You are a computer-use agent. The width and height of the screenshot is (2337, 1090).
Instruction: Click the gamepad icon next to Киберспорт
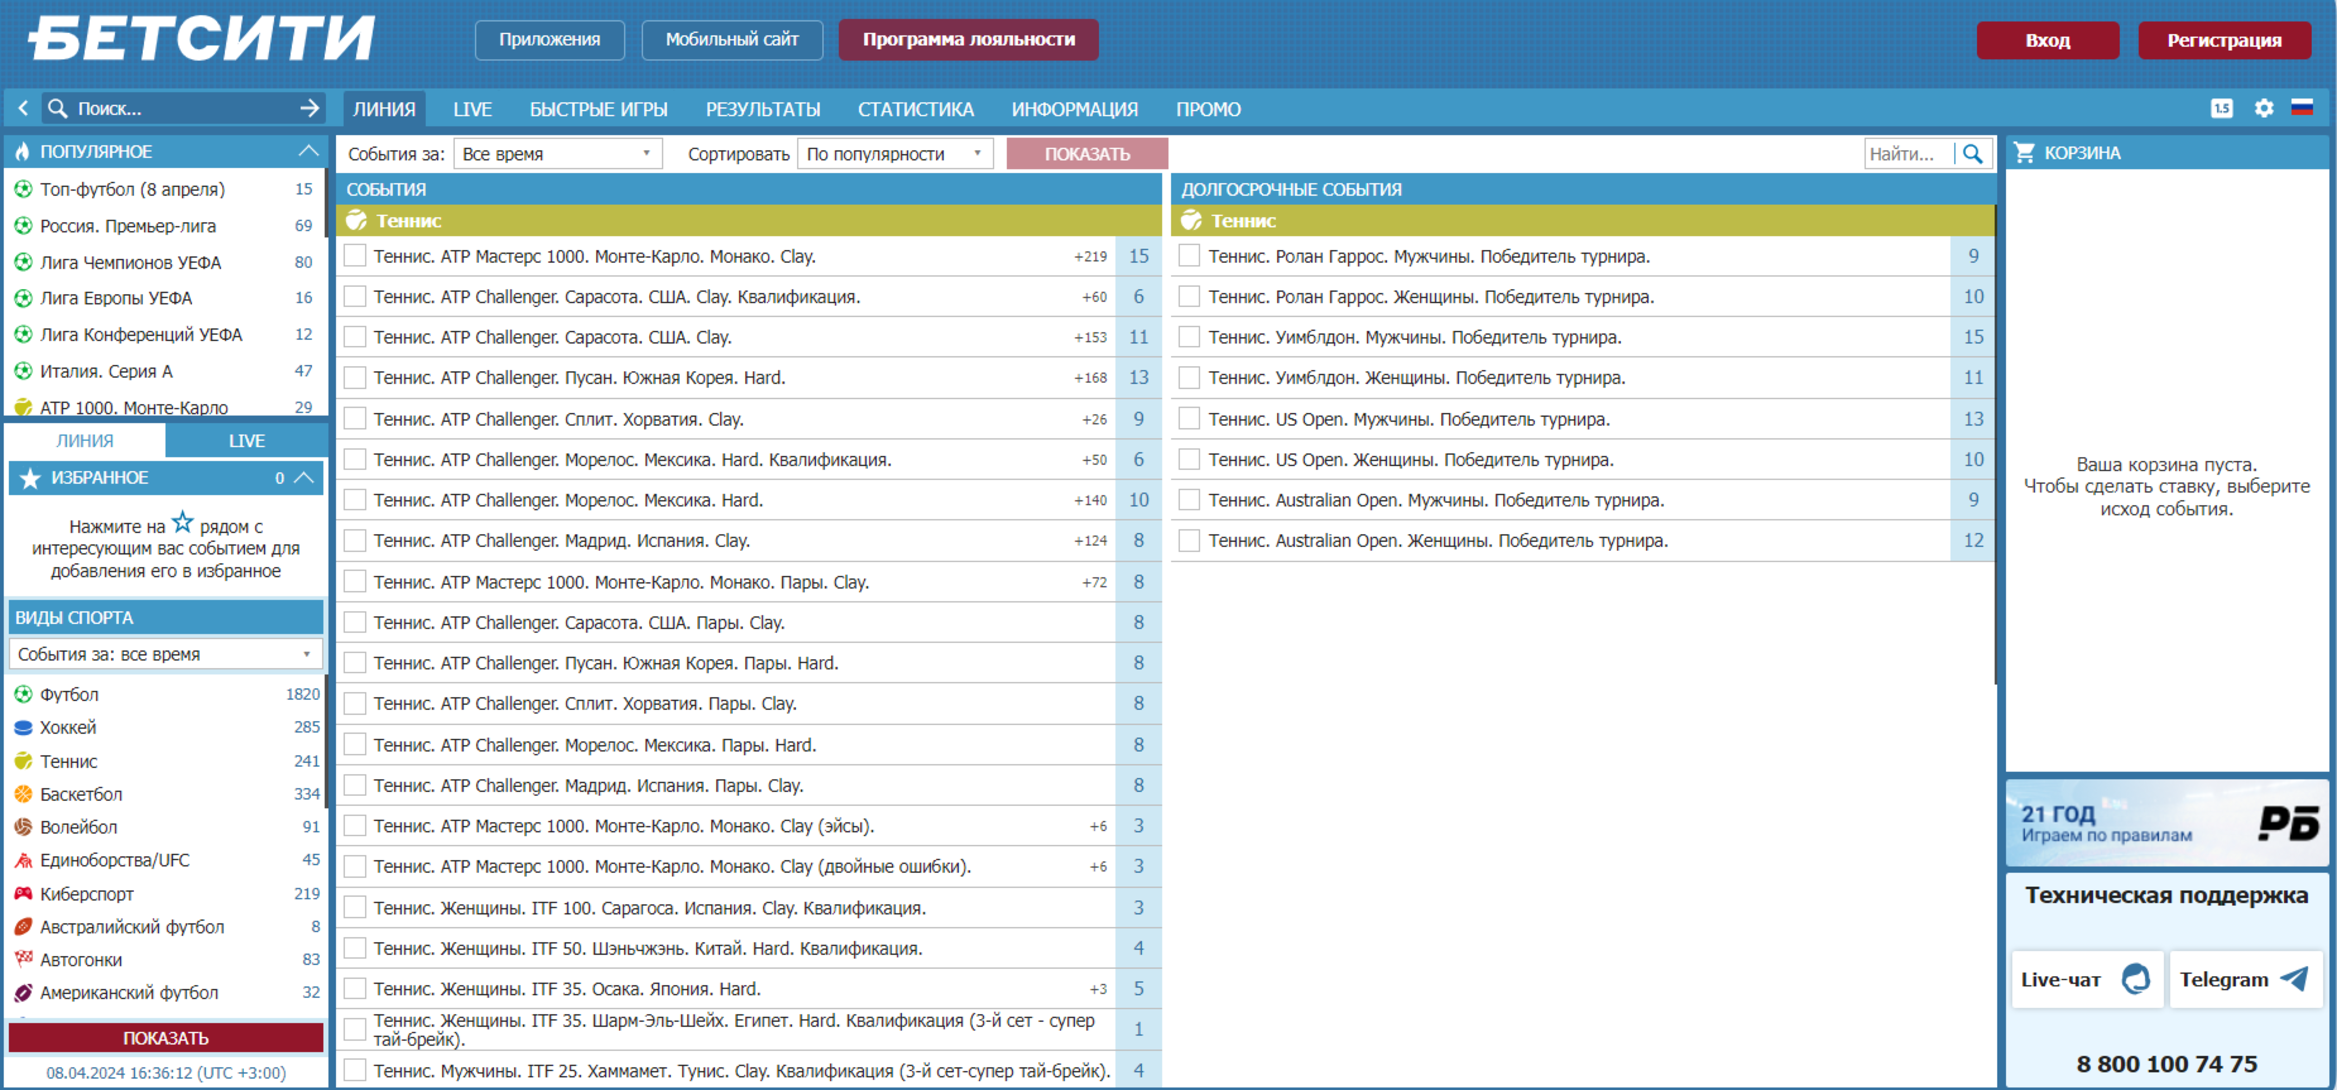tap(23, 893)
